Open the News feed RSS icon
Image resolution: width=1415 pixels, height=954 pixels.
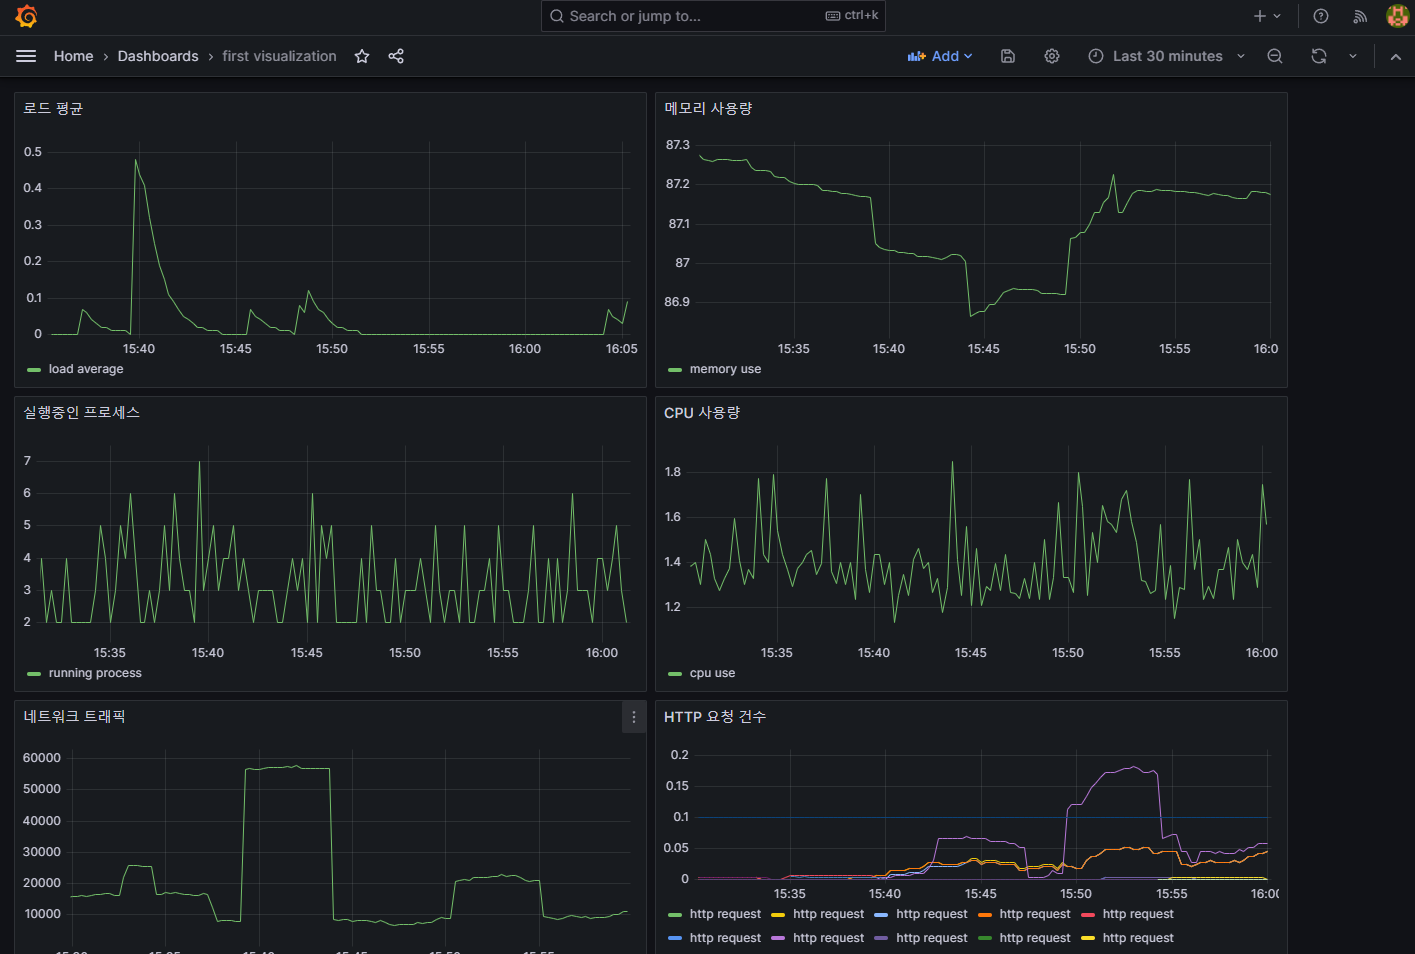[1360, 16]
